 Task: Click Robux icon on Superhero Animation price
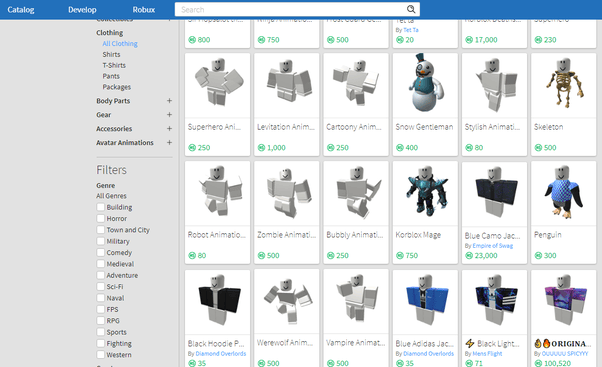coord(192,147)
